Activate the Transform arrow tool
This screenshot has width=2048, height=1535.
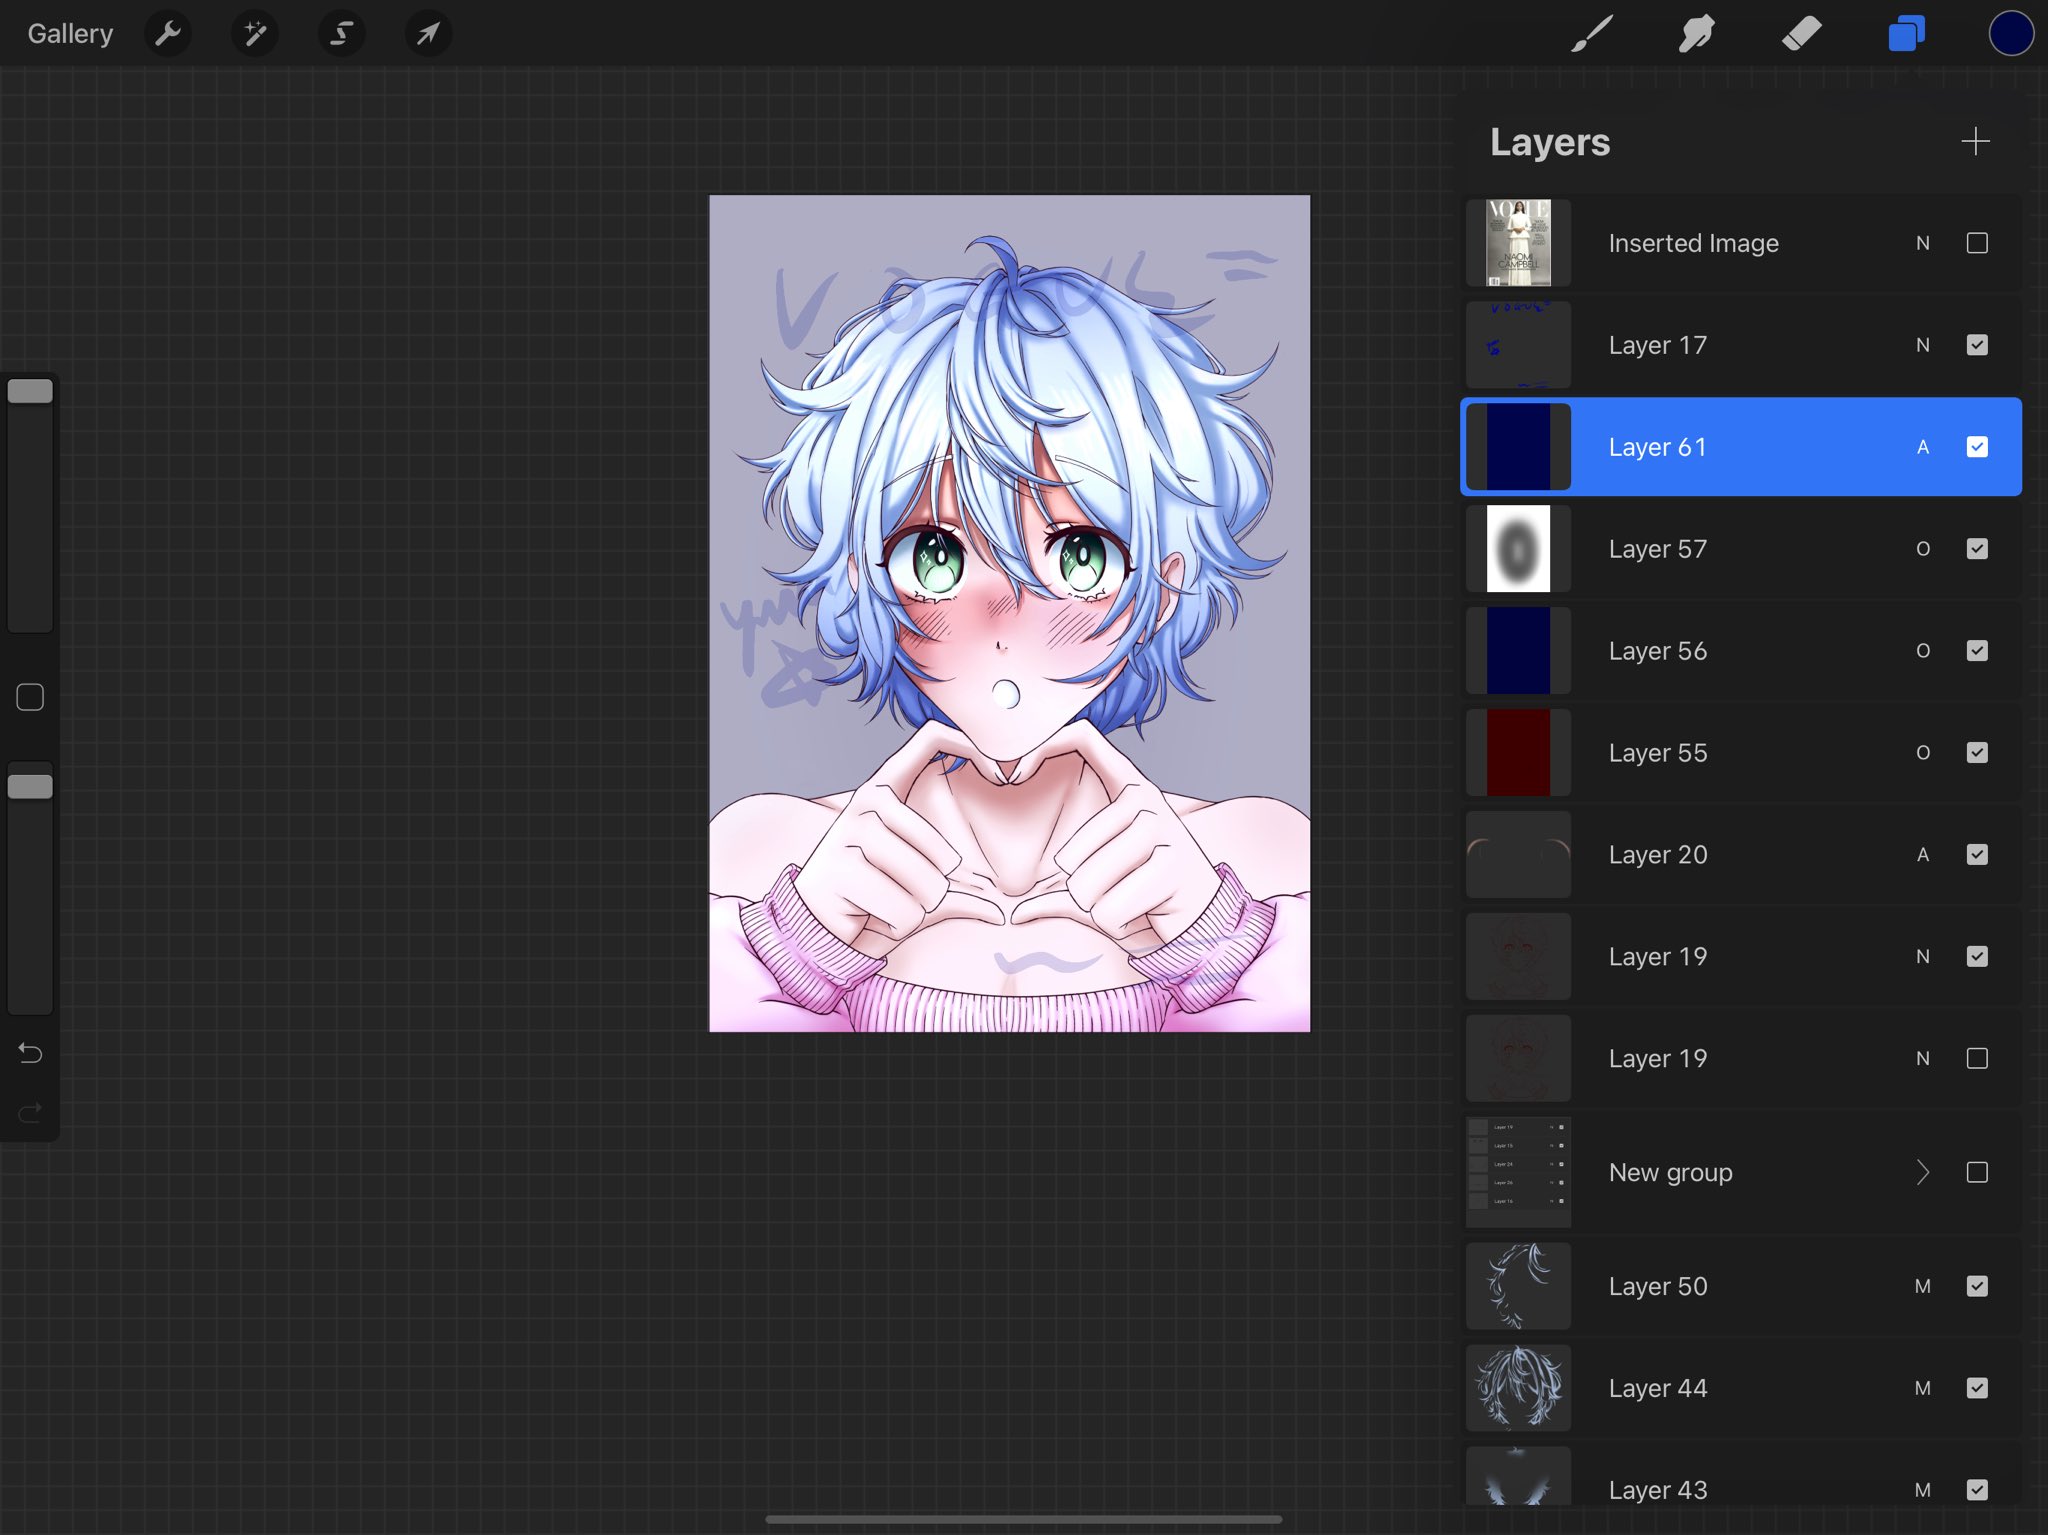(428, 34)
